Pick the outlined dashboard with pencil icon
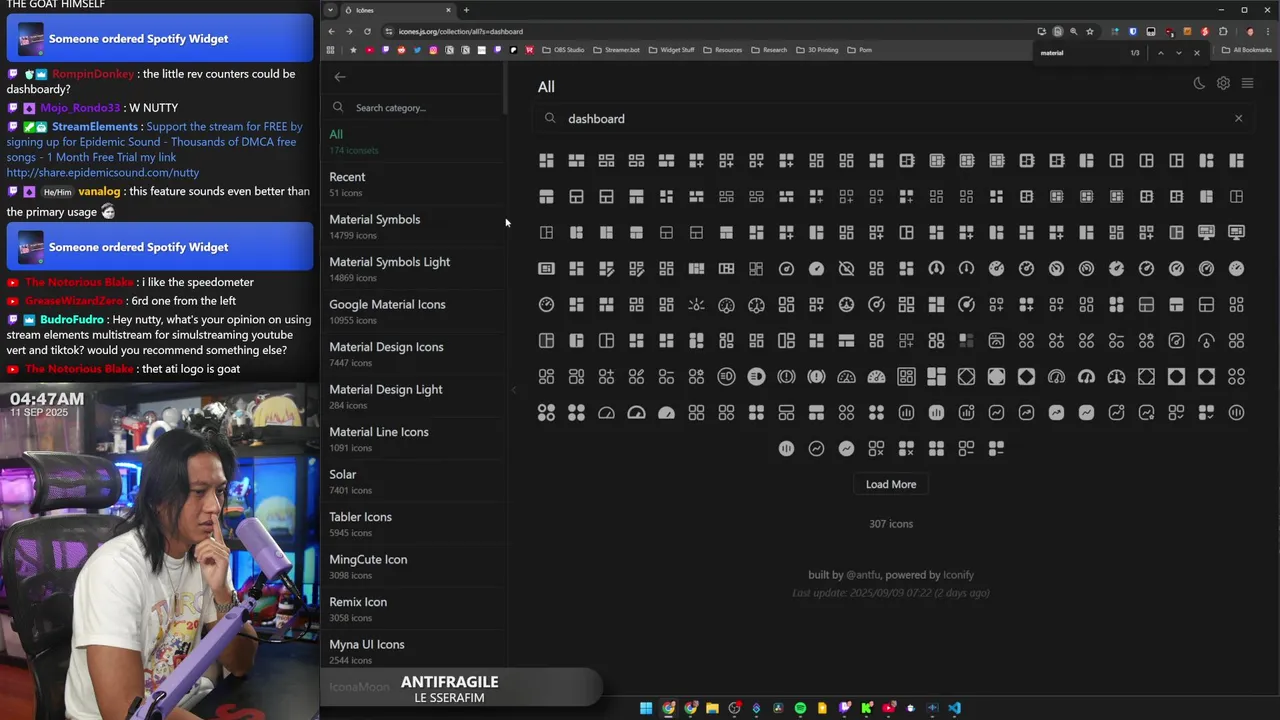Screen dimensions: 1280x720 click(x=636, y=268)
